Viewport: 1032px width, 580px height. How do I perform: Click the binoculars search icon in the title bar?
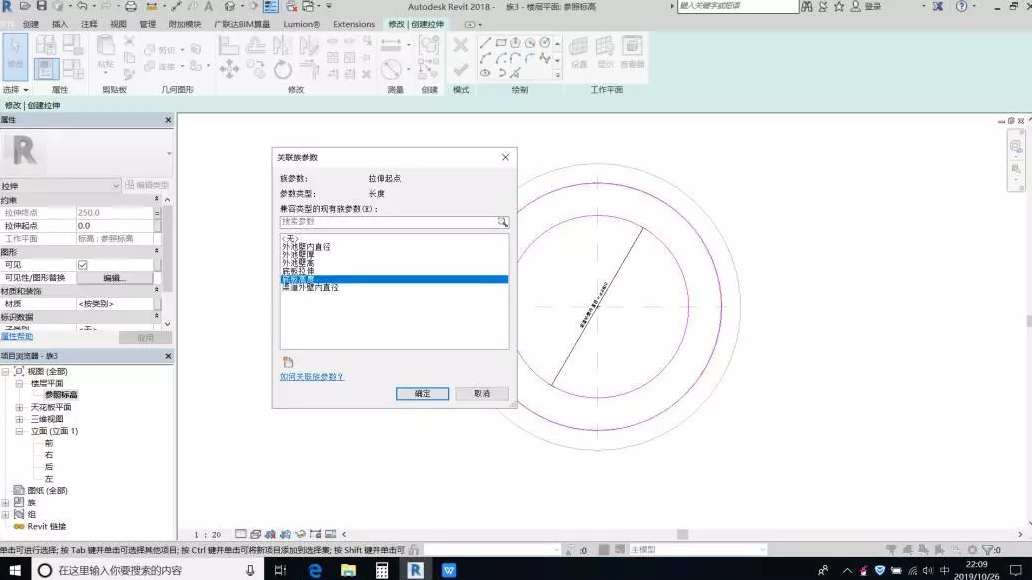point(807,7)
